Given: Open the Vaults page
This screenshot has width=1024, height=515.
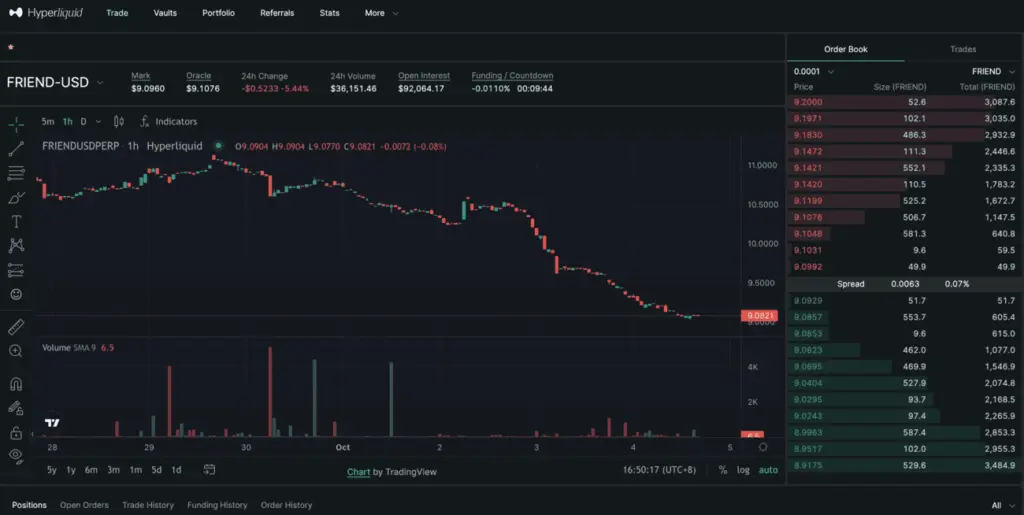Looking at the screenshot, I should (165, 13).
